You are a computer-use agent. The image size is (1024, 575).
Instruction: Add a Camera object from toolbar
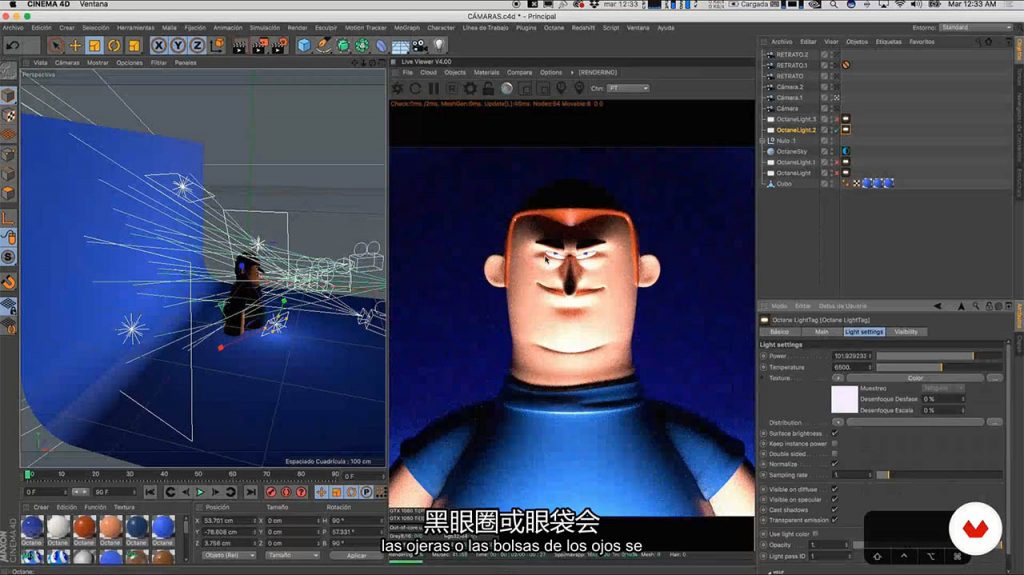tap(419, 45)
